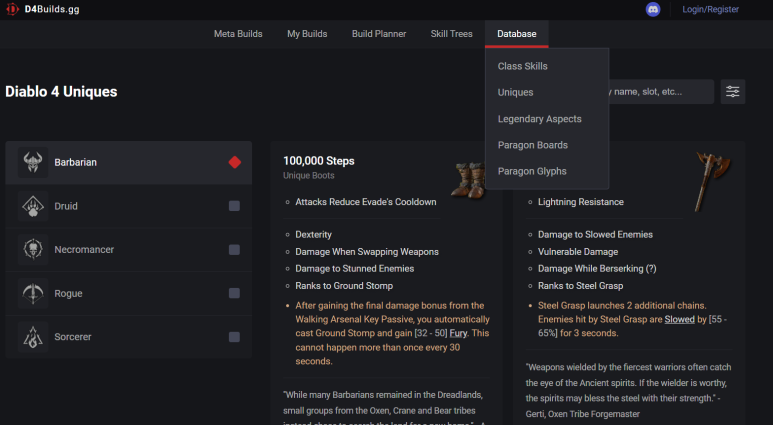Collapse the Database dropdown menu
This screenshot has height=425, width=773.
(517, 34)
